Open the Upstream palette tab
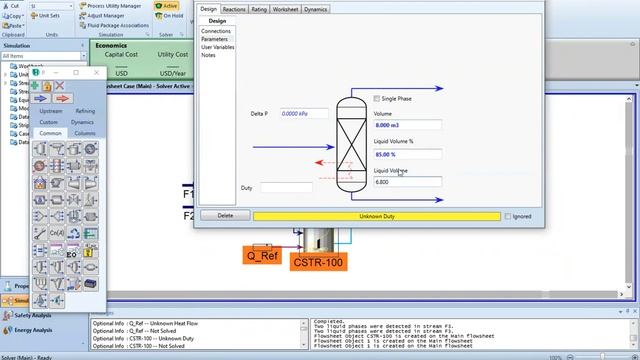Screen dimensions: 640x360 [51, 111]
